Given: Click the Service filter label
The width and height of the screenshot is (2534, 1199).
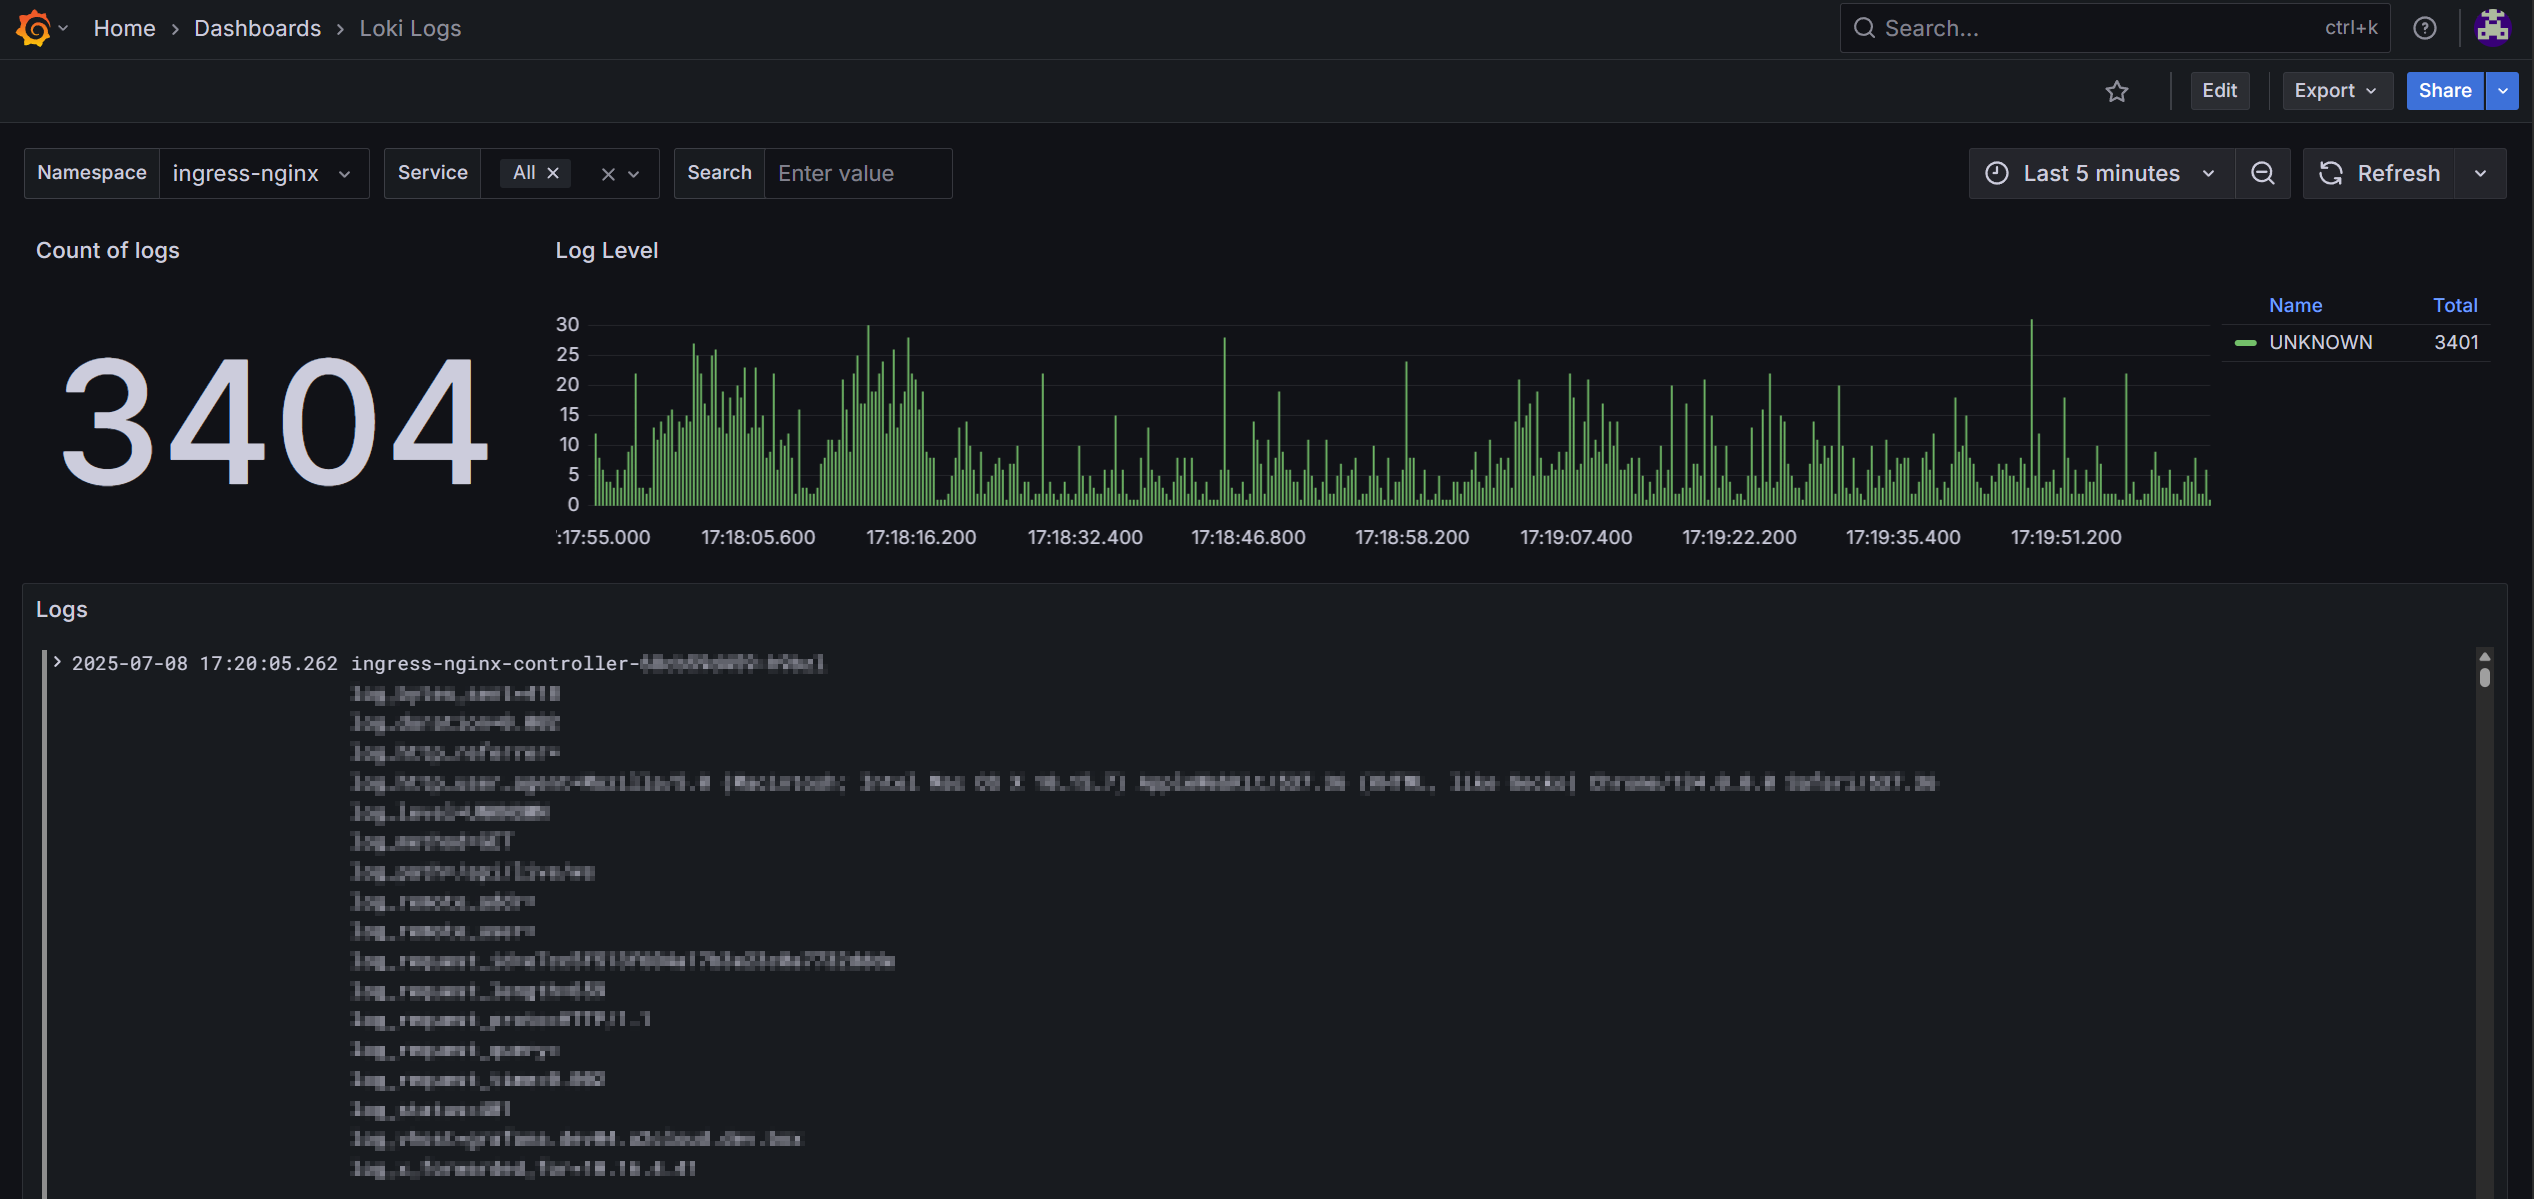Looking at the screenshot, I should coord(432,173).
